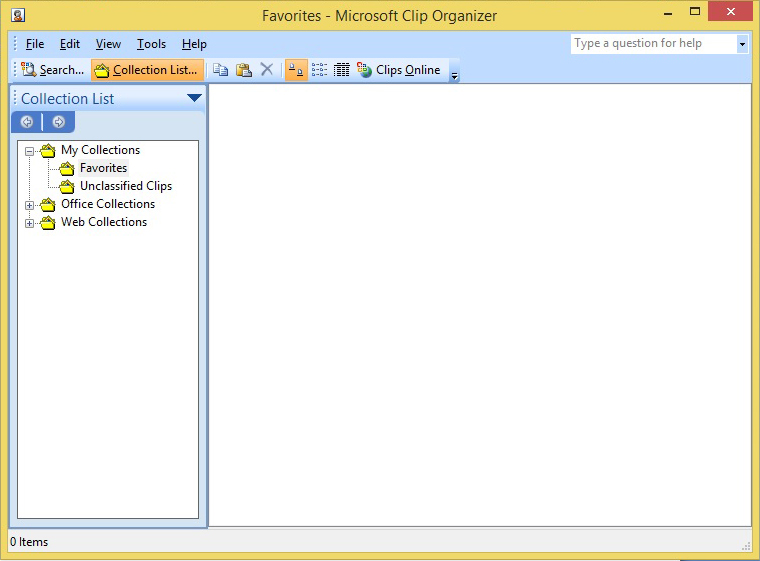This screenshot has width=760, height=561.
Task: Select the My Collections folder
Action: 100,150
